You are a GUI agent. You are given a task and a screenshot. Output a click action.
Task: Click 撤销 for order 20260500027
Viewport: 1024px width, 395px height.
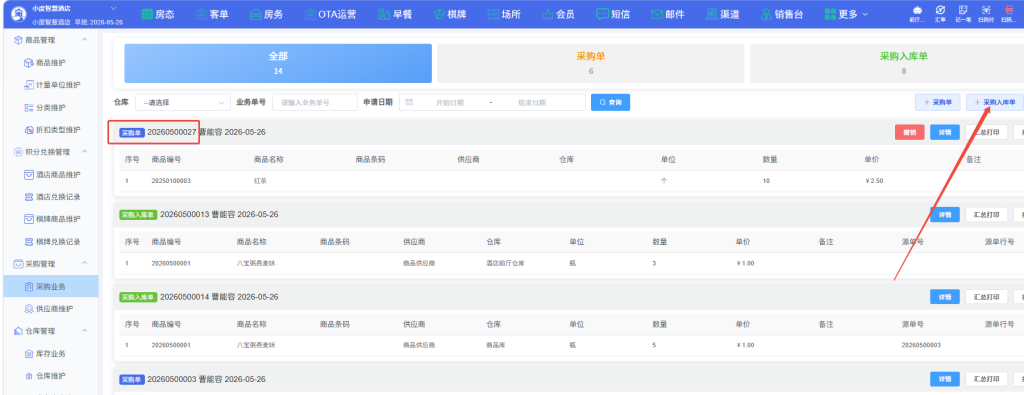[x=910, y=132]
